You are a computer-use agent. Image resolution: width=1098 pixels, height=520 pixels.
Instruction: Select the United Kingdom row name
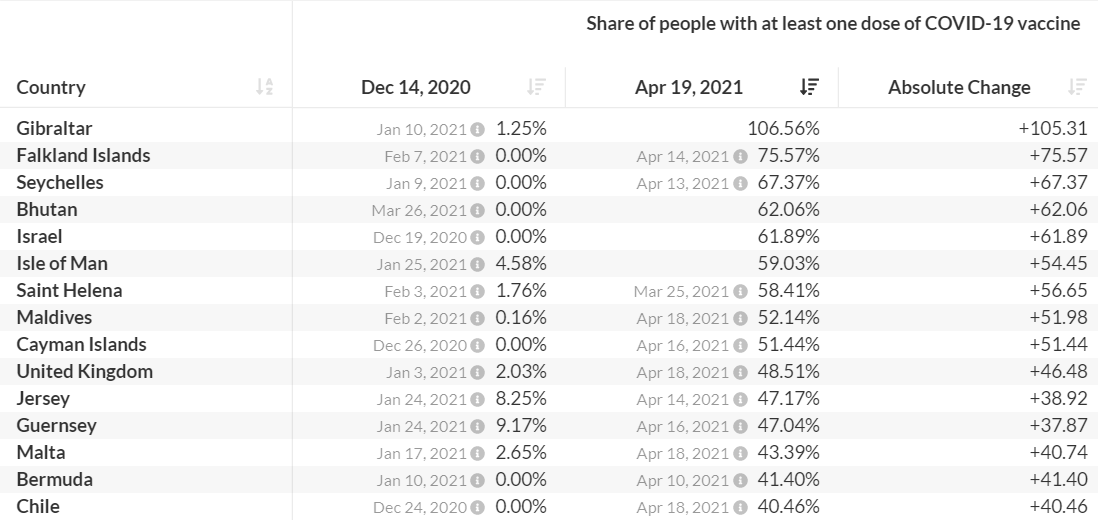[85, 372]
